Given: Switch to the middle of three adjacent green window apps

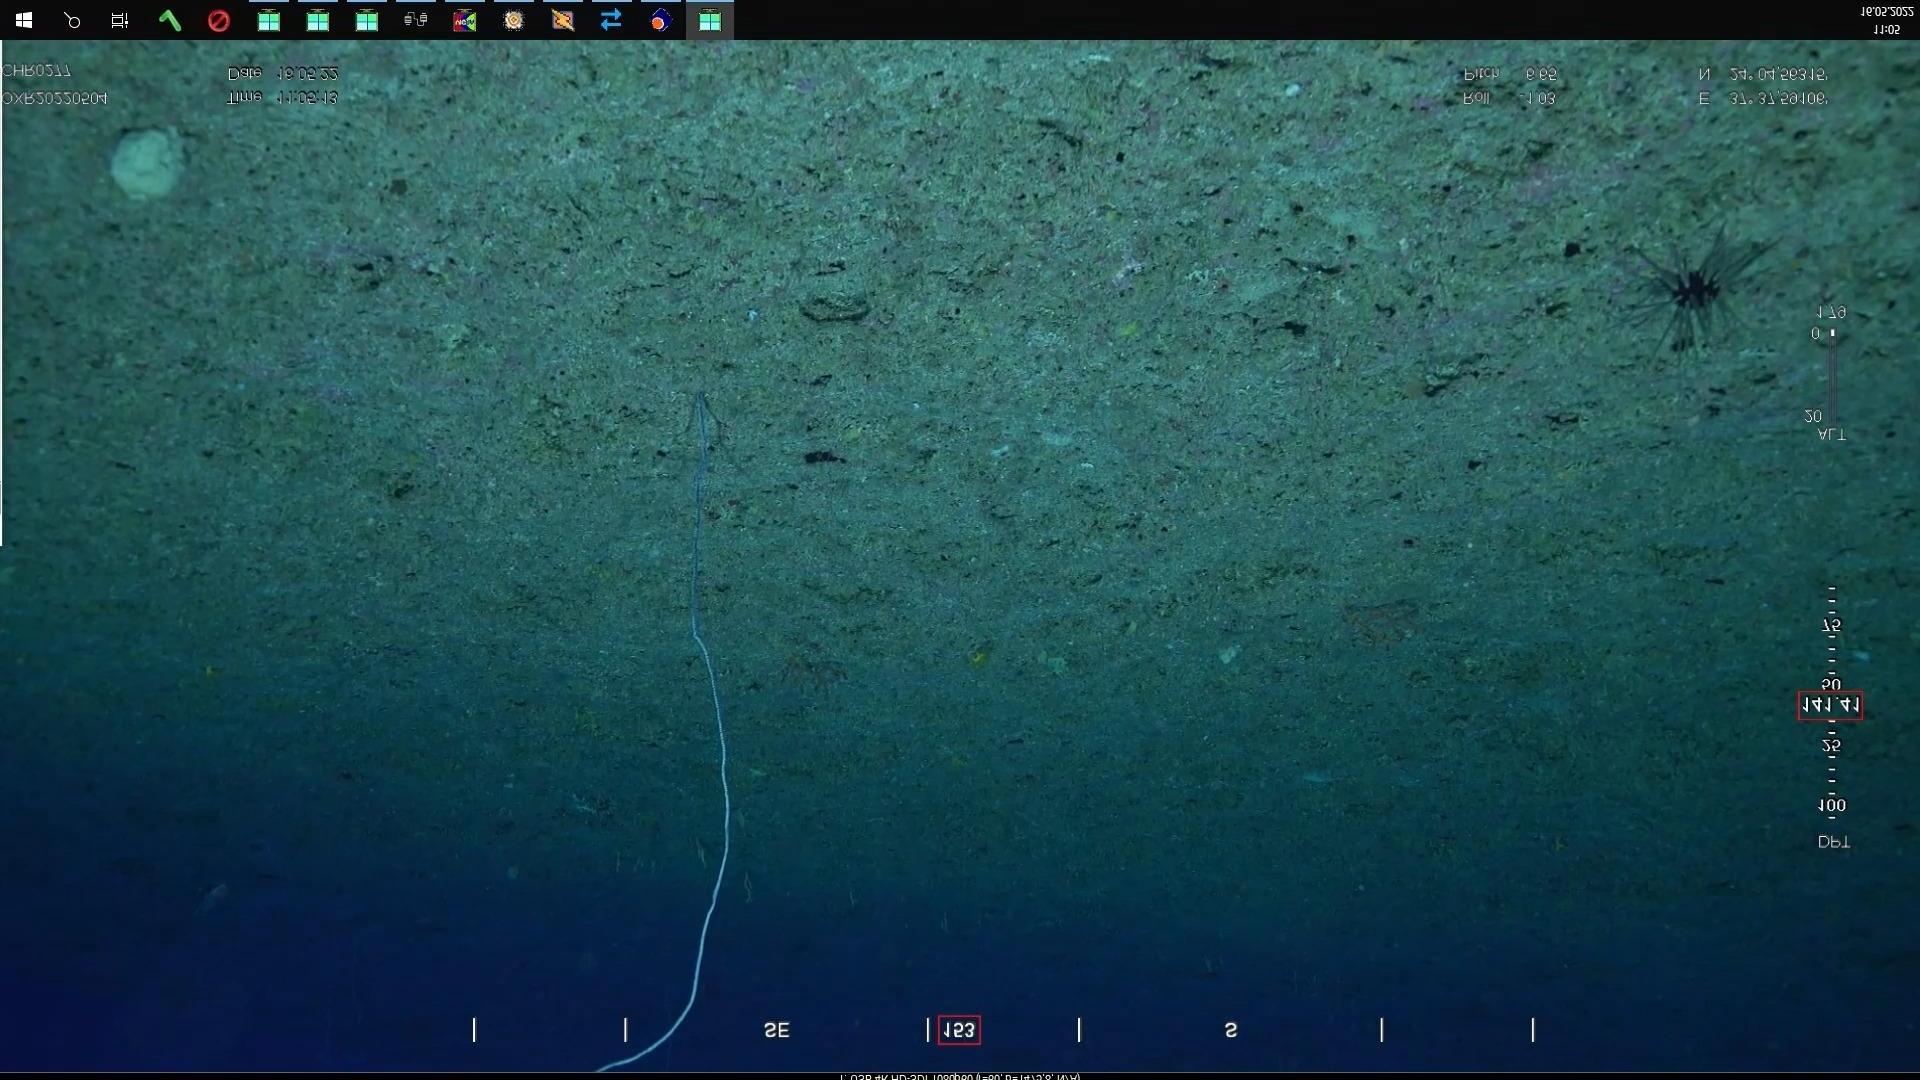Looking at the screenshot, I should tap(317, 20).
